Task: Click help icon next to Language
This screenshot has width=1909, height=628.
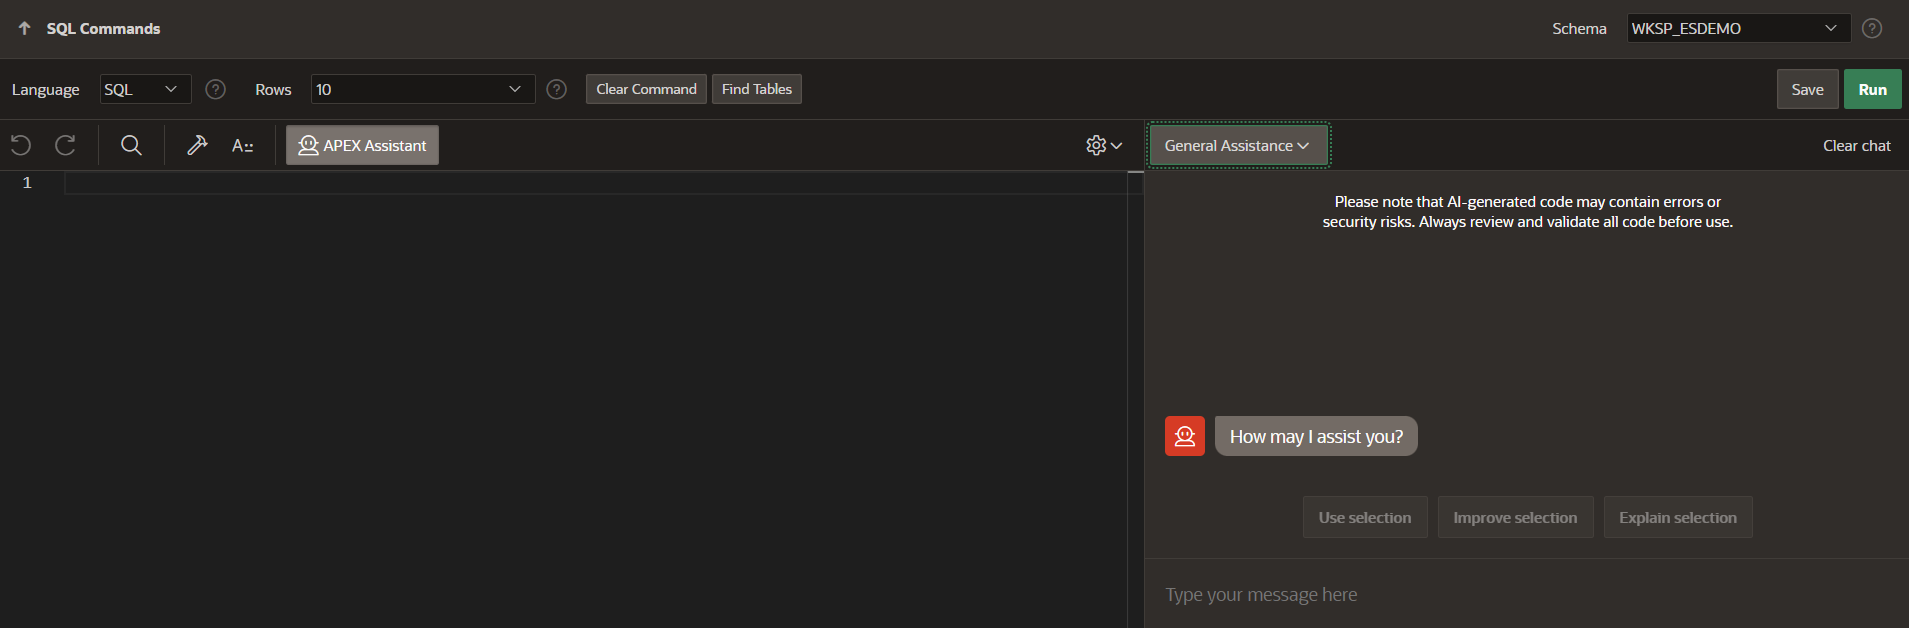Action: [x=215, y=89]
